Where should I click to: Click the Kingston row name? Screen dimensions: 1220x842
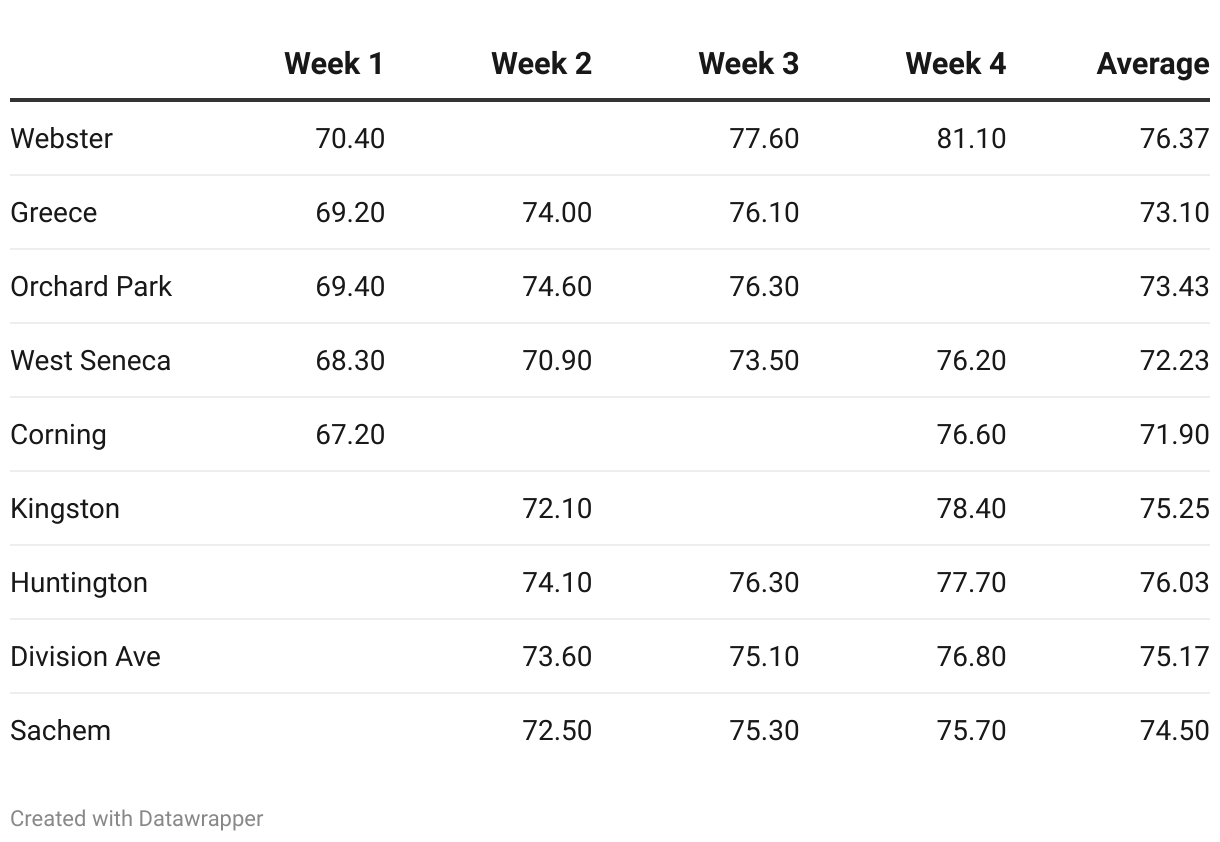[65, 508]
